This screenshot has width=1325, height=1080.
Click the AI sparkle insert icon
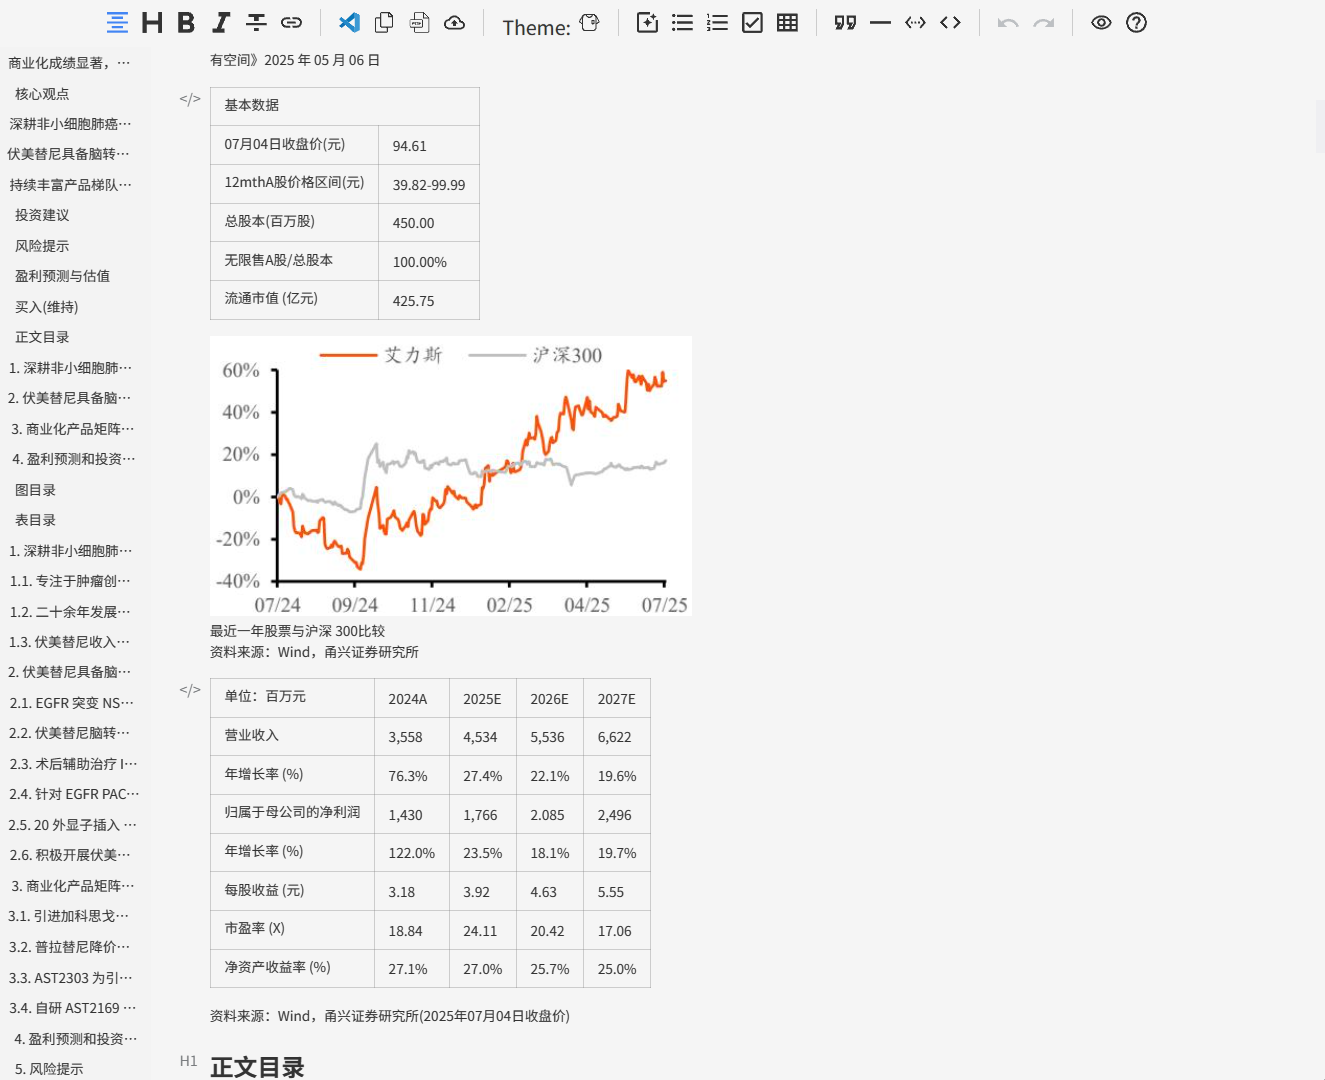pos(647,22)
